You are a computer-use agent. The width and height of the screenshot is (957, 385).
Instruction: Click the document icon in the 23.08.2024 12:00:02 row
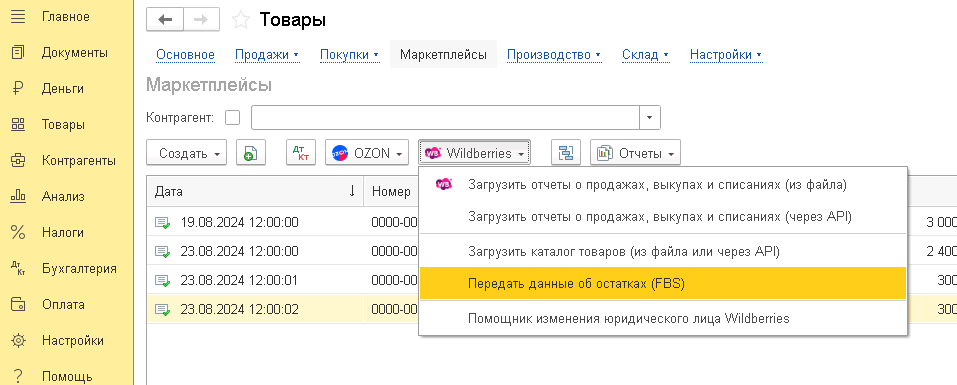point(162,310)
